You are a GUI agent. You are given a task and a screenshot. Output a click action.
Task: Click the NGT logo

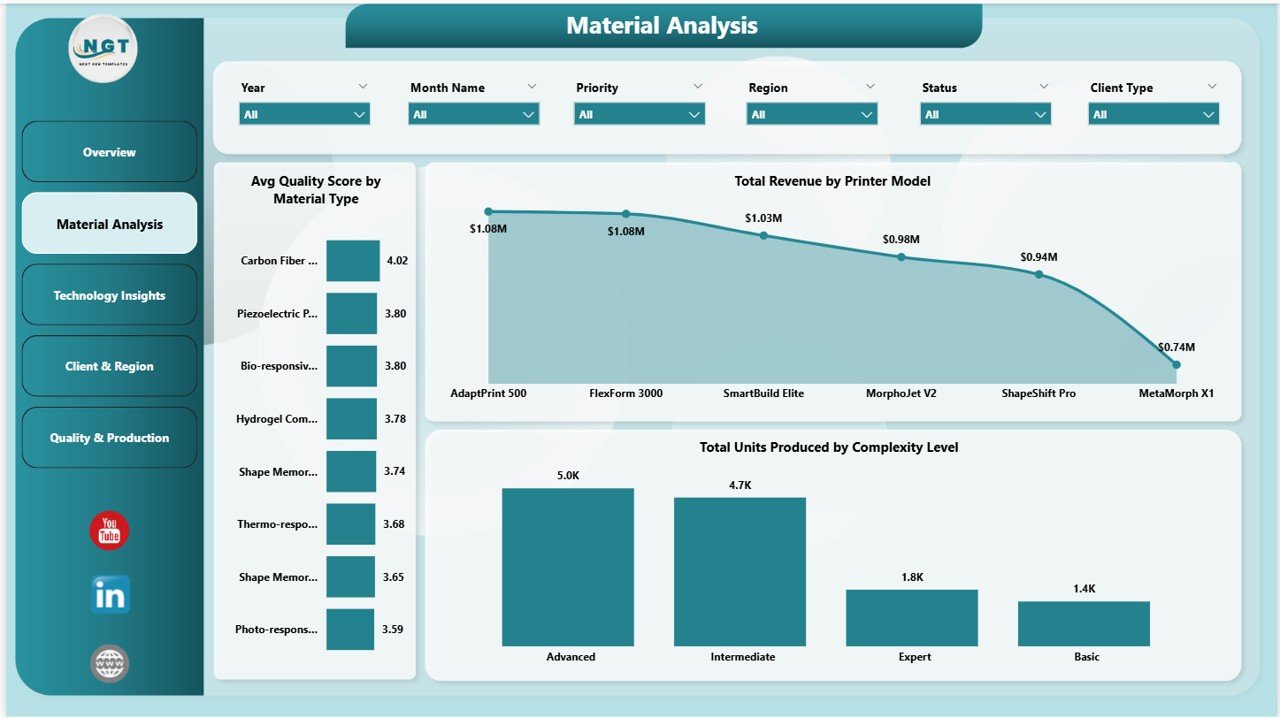[x=101, y=47]
